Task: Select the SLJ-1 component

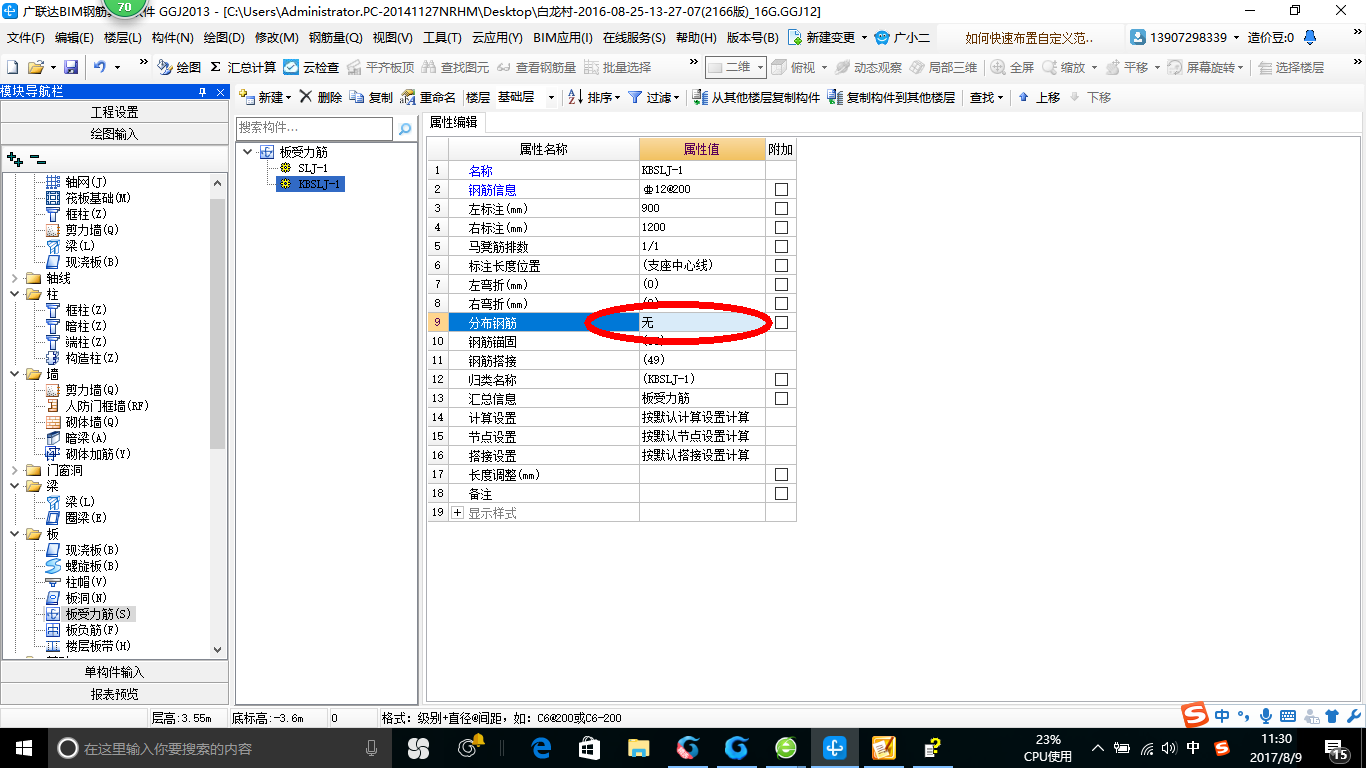Action: coord(312,168)
